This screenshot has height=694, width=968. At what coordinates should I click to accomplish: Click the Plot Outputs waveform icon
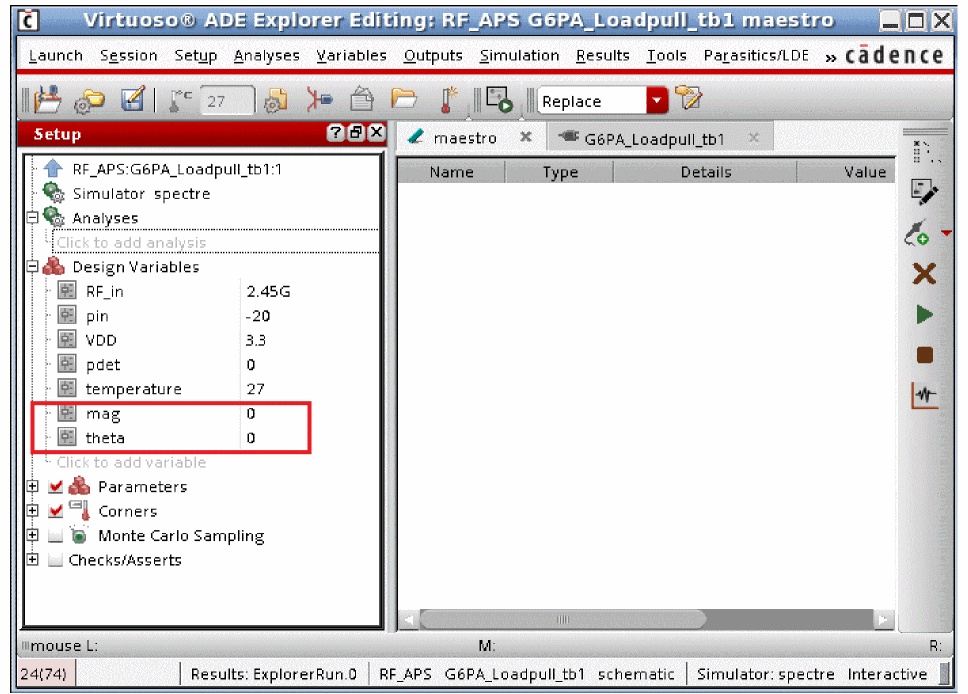pos(924,396)
